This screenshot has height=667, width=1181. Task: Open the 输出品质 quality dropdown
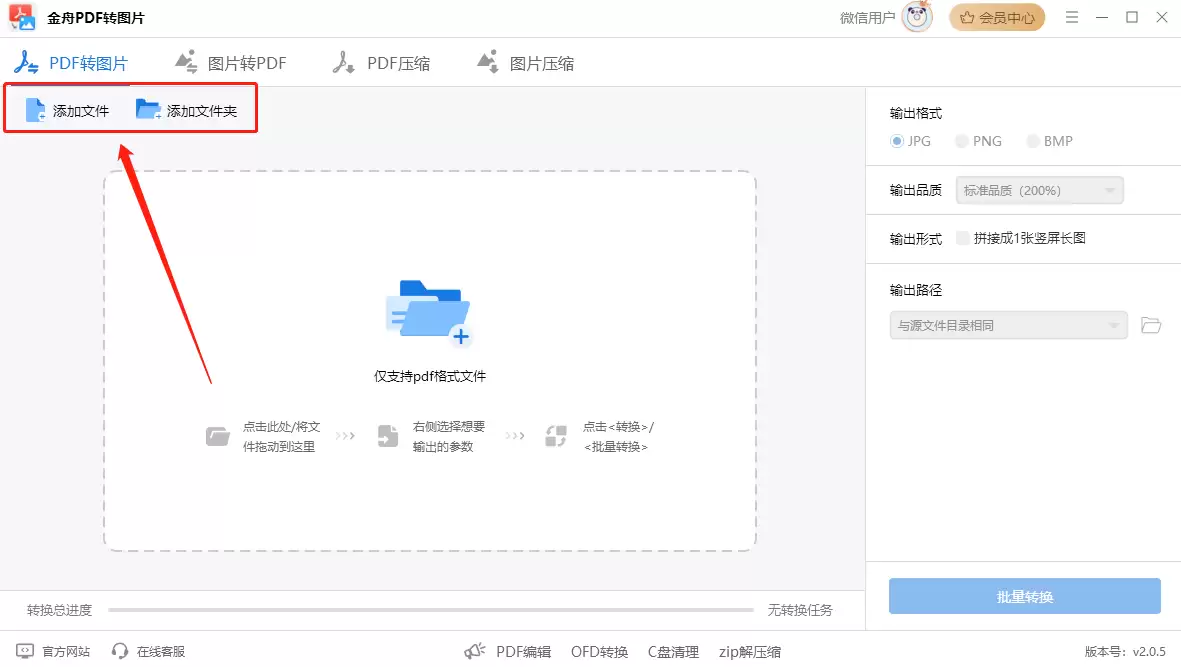pos(1037,189)
